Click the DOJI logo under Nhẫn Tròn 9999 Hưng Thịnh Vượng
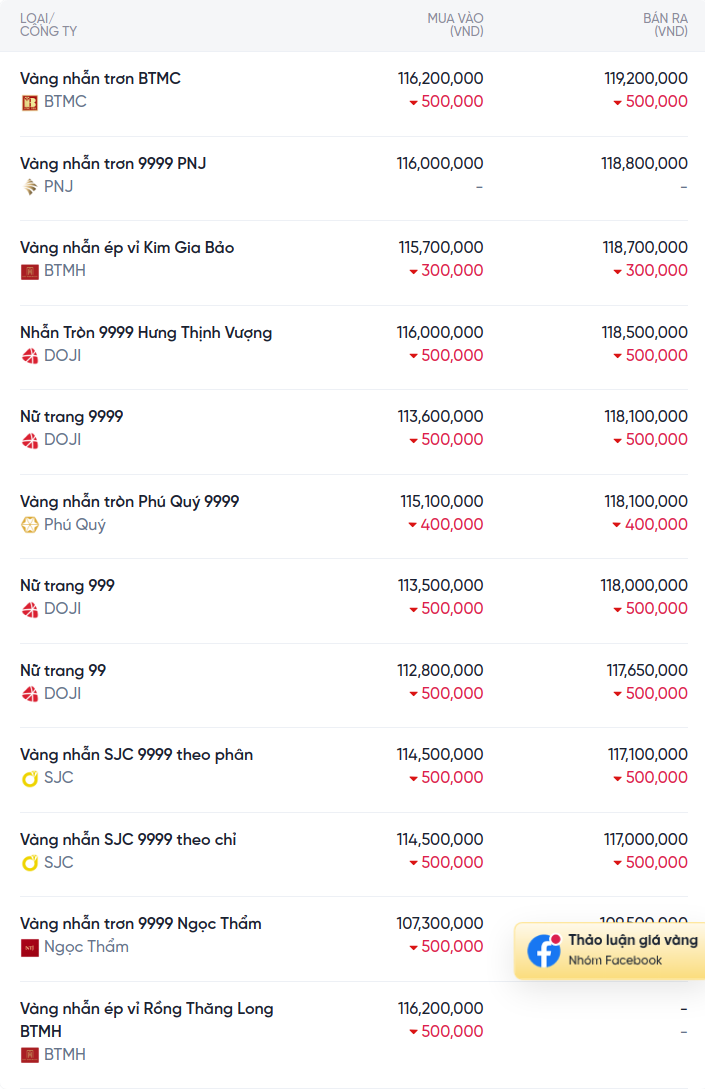This screenshot has width=705, height=1089. point(29,356)
